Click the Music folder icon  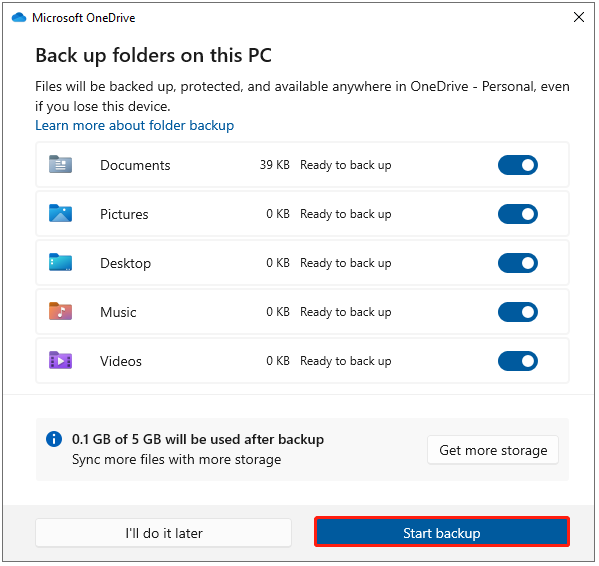(60, 311)
